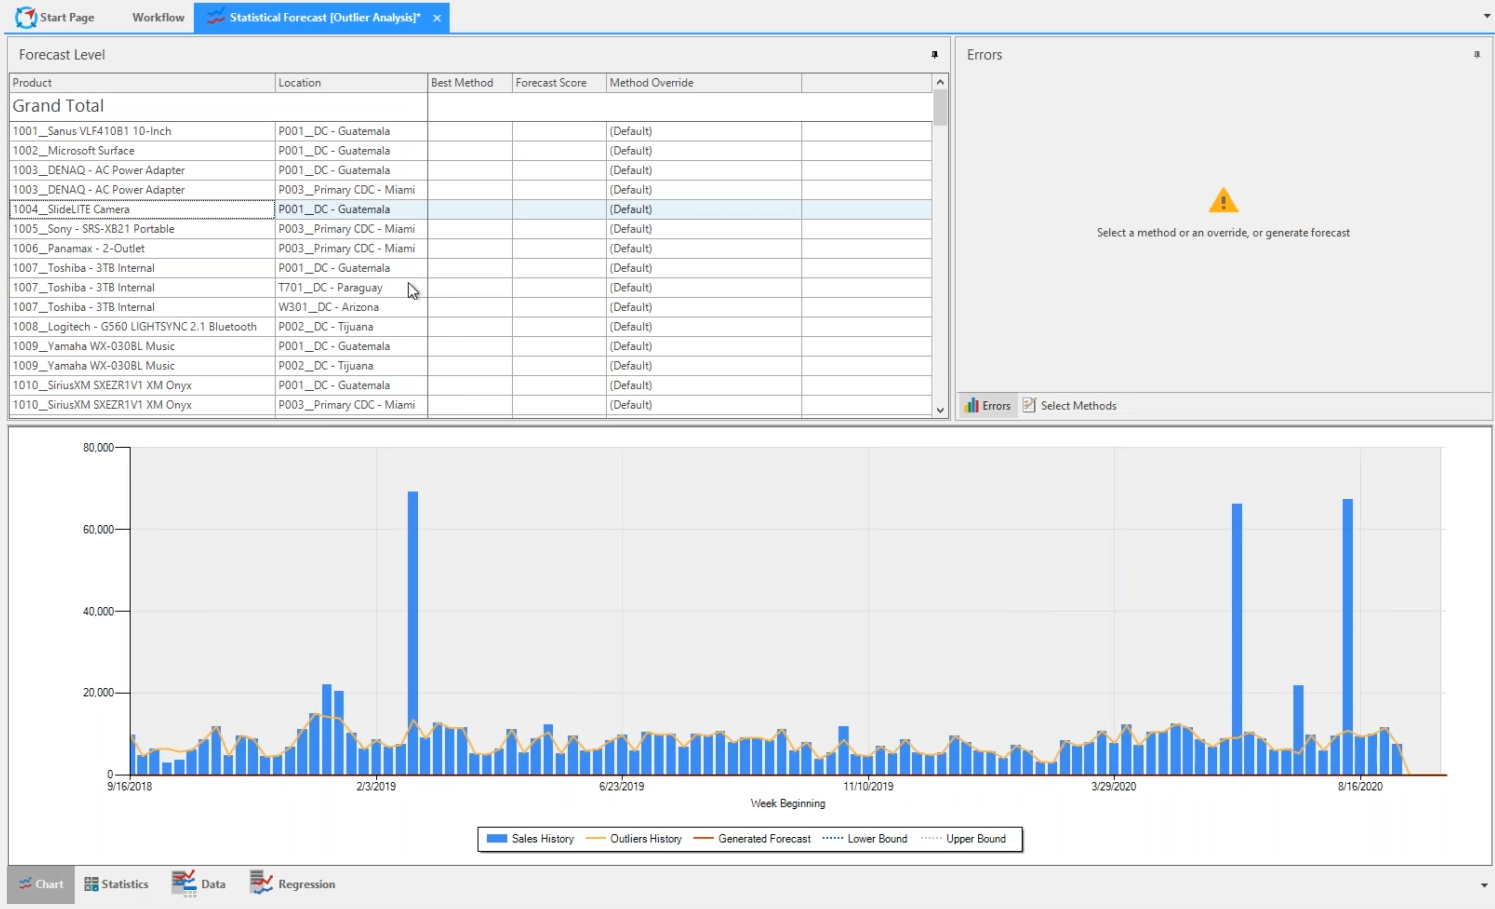The height and width of the screenshot is (909, 1495).
Task: Select the 1008__Logitech G560 LIGHTSYNC row
Action: [470, 327]
